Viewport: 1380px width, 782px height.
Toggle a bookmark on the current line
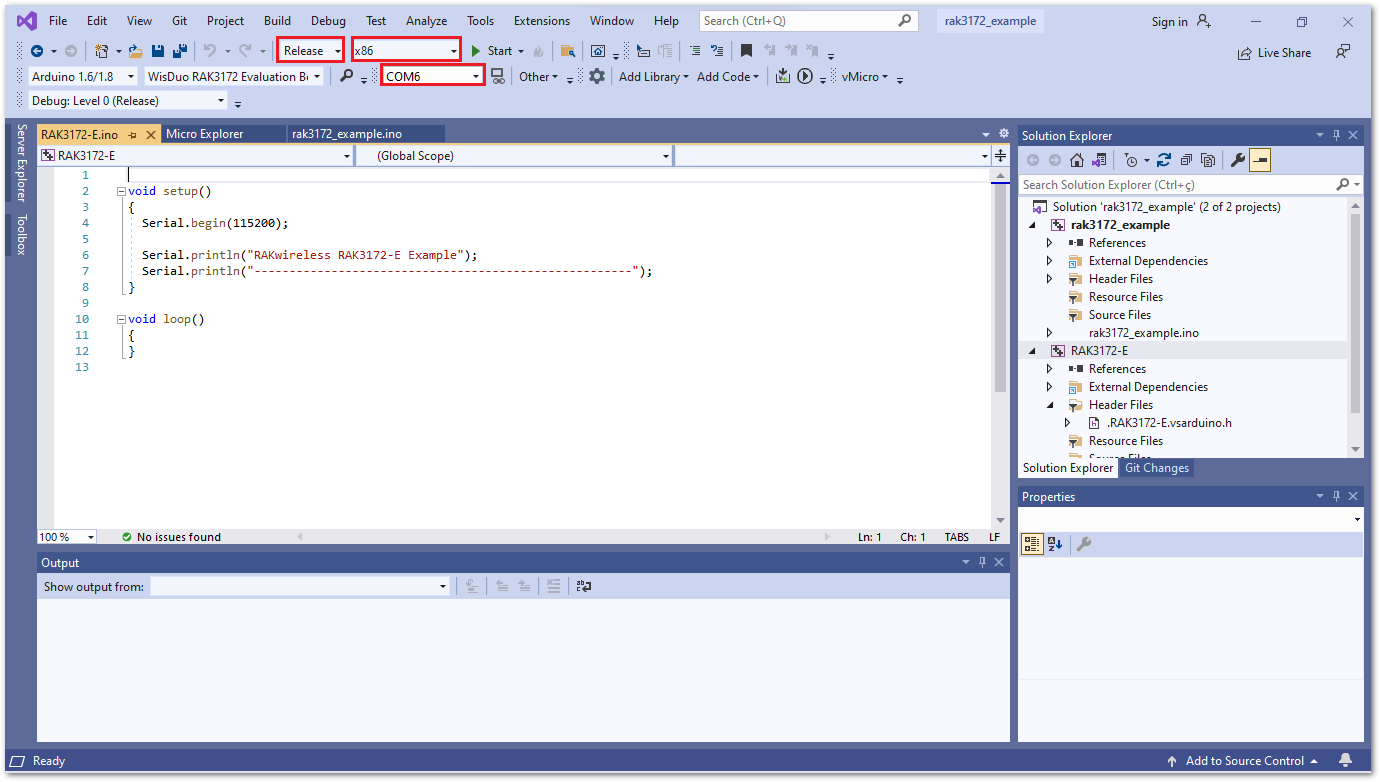pyautogui.click(x=746, y=51)
